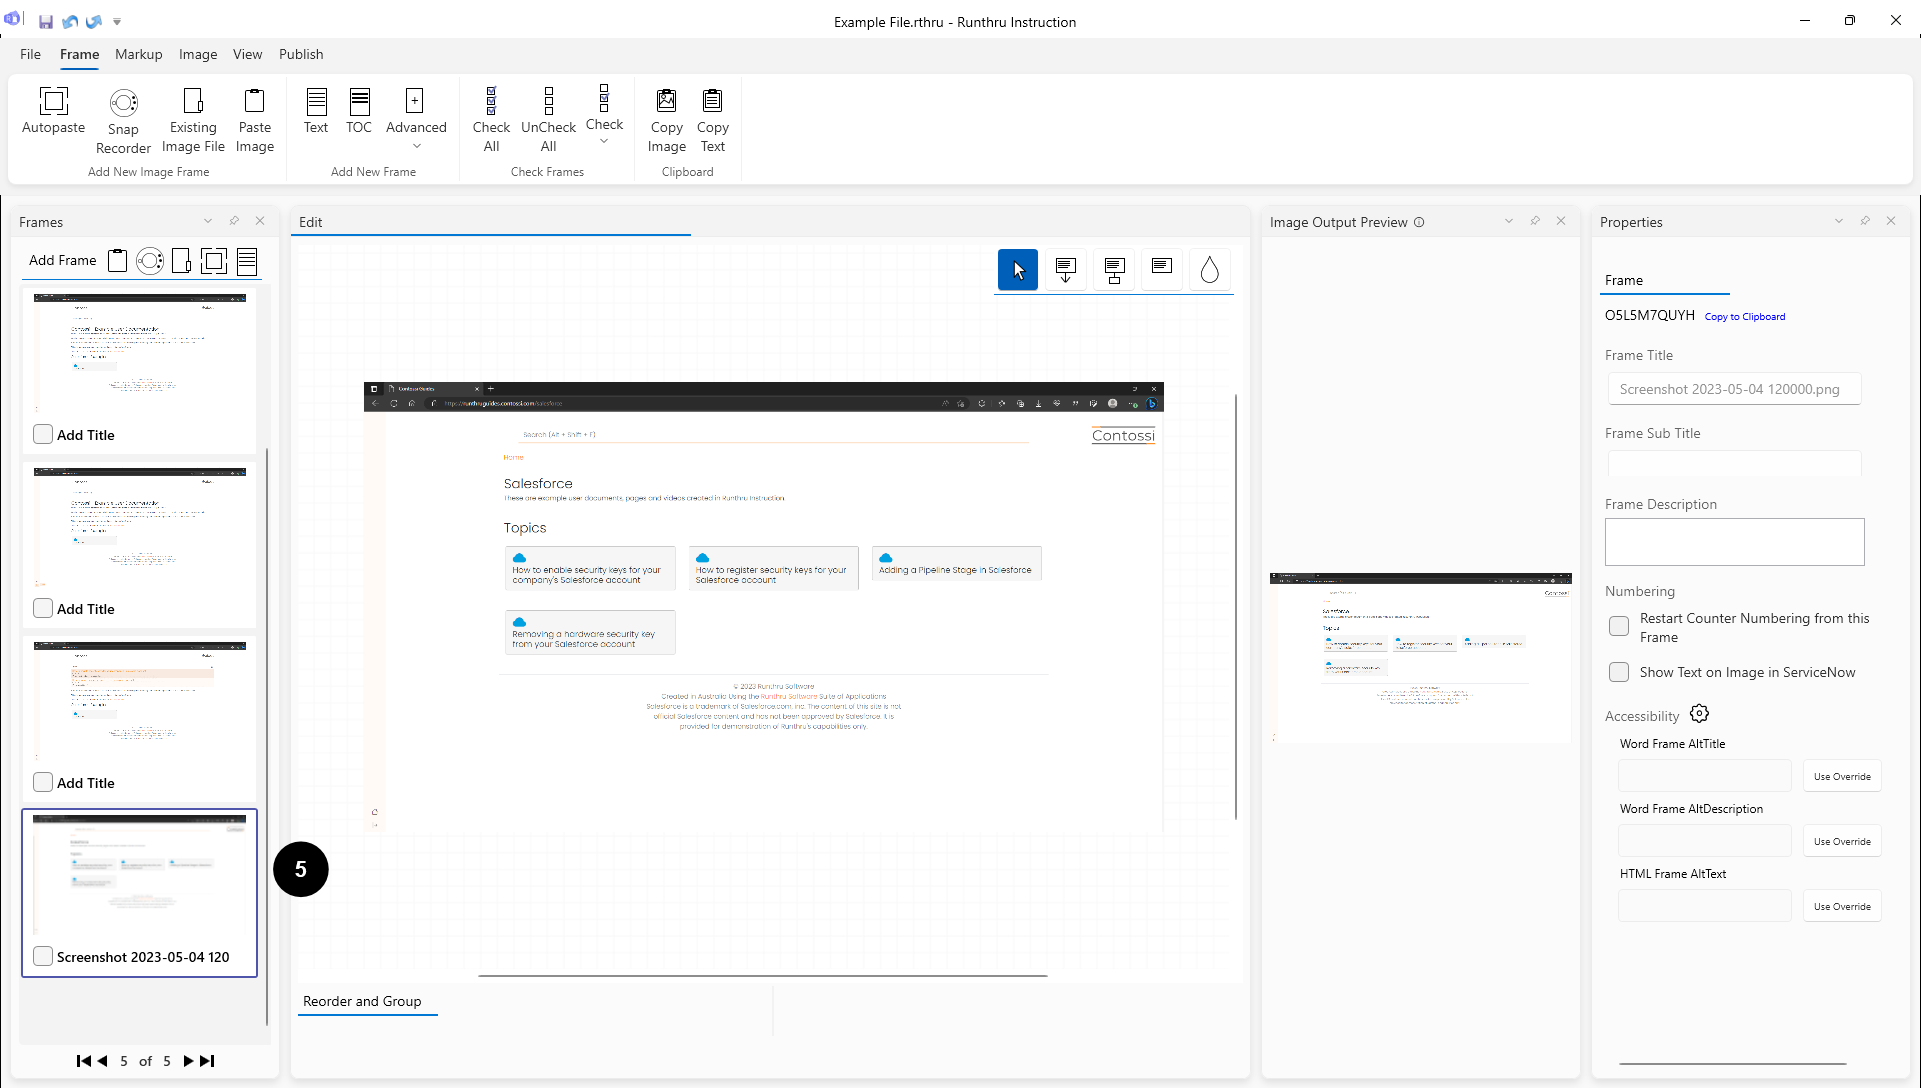Expand the Advanced frame dropdown
Screen dimensions: 1922x1089
(x=416, y=146)
